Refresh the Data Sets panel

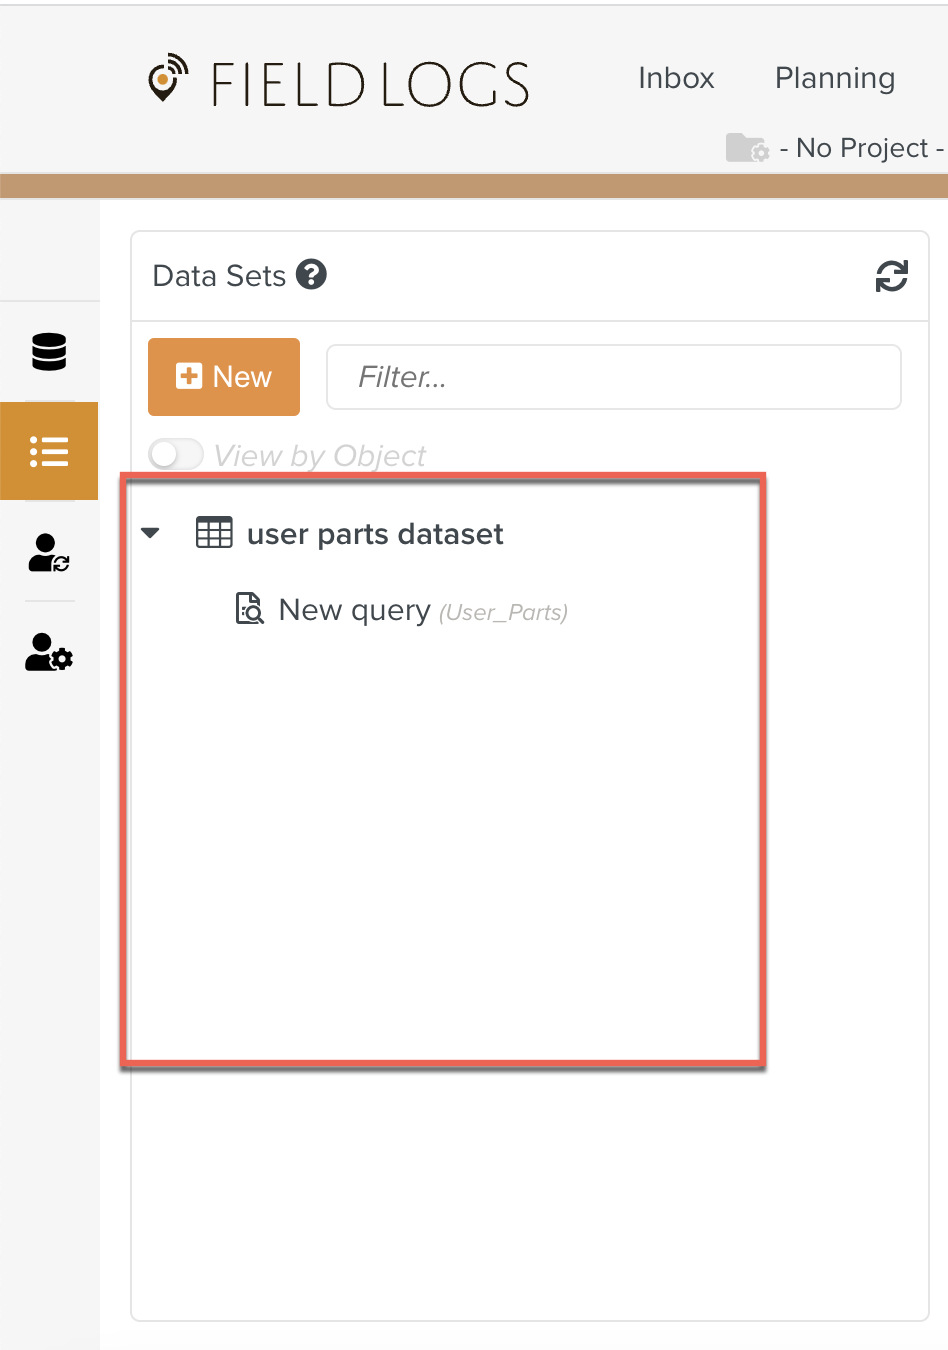(x=890, y=276)
